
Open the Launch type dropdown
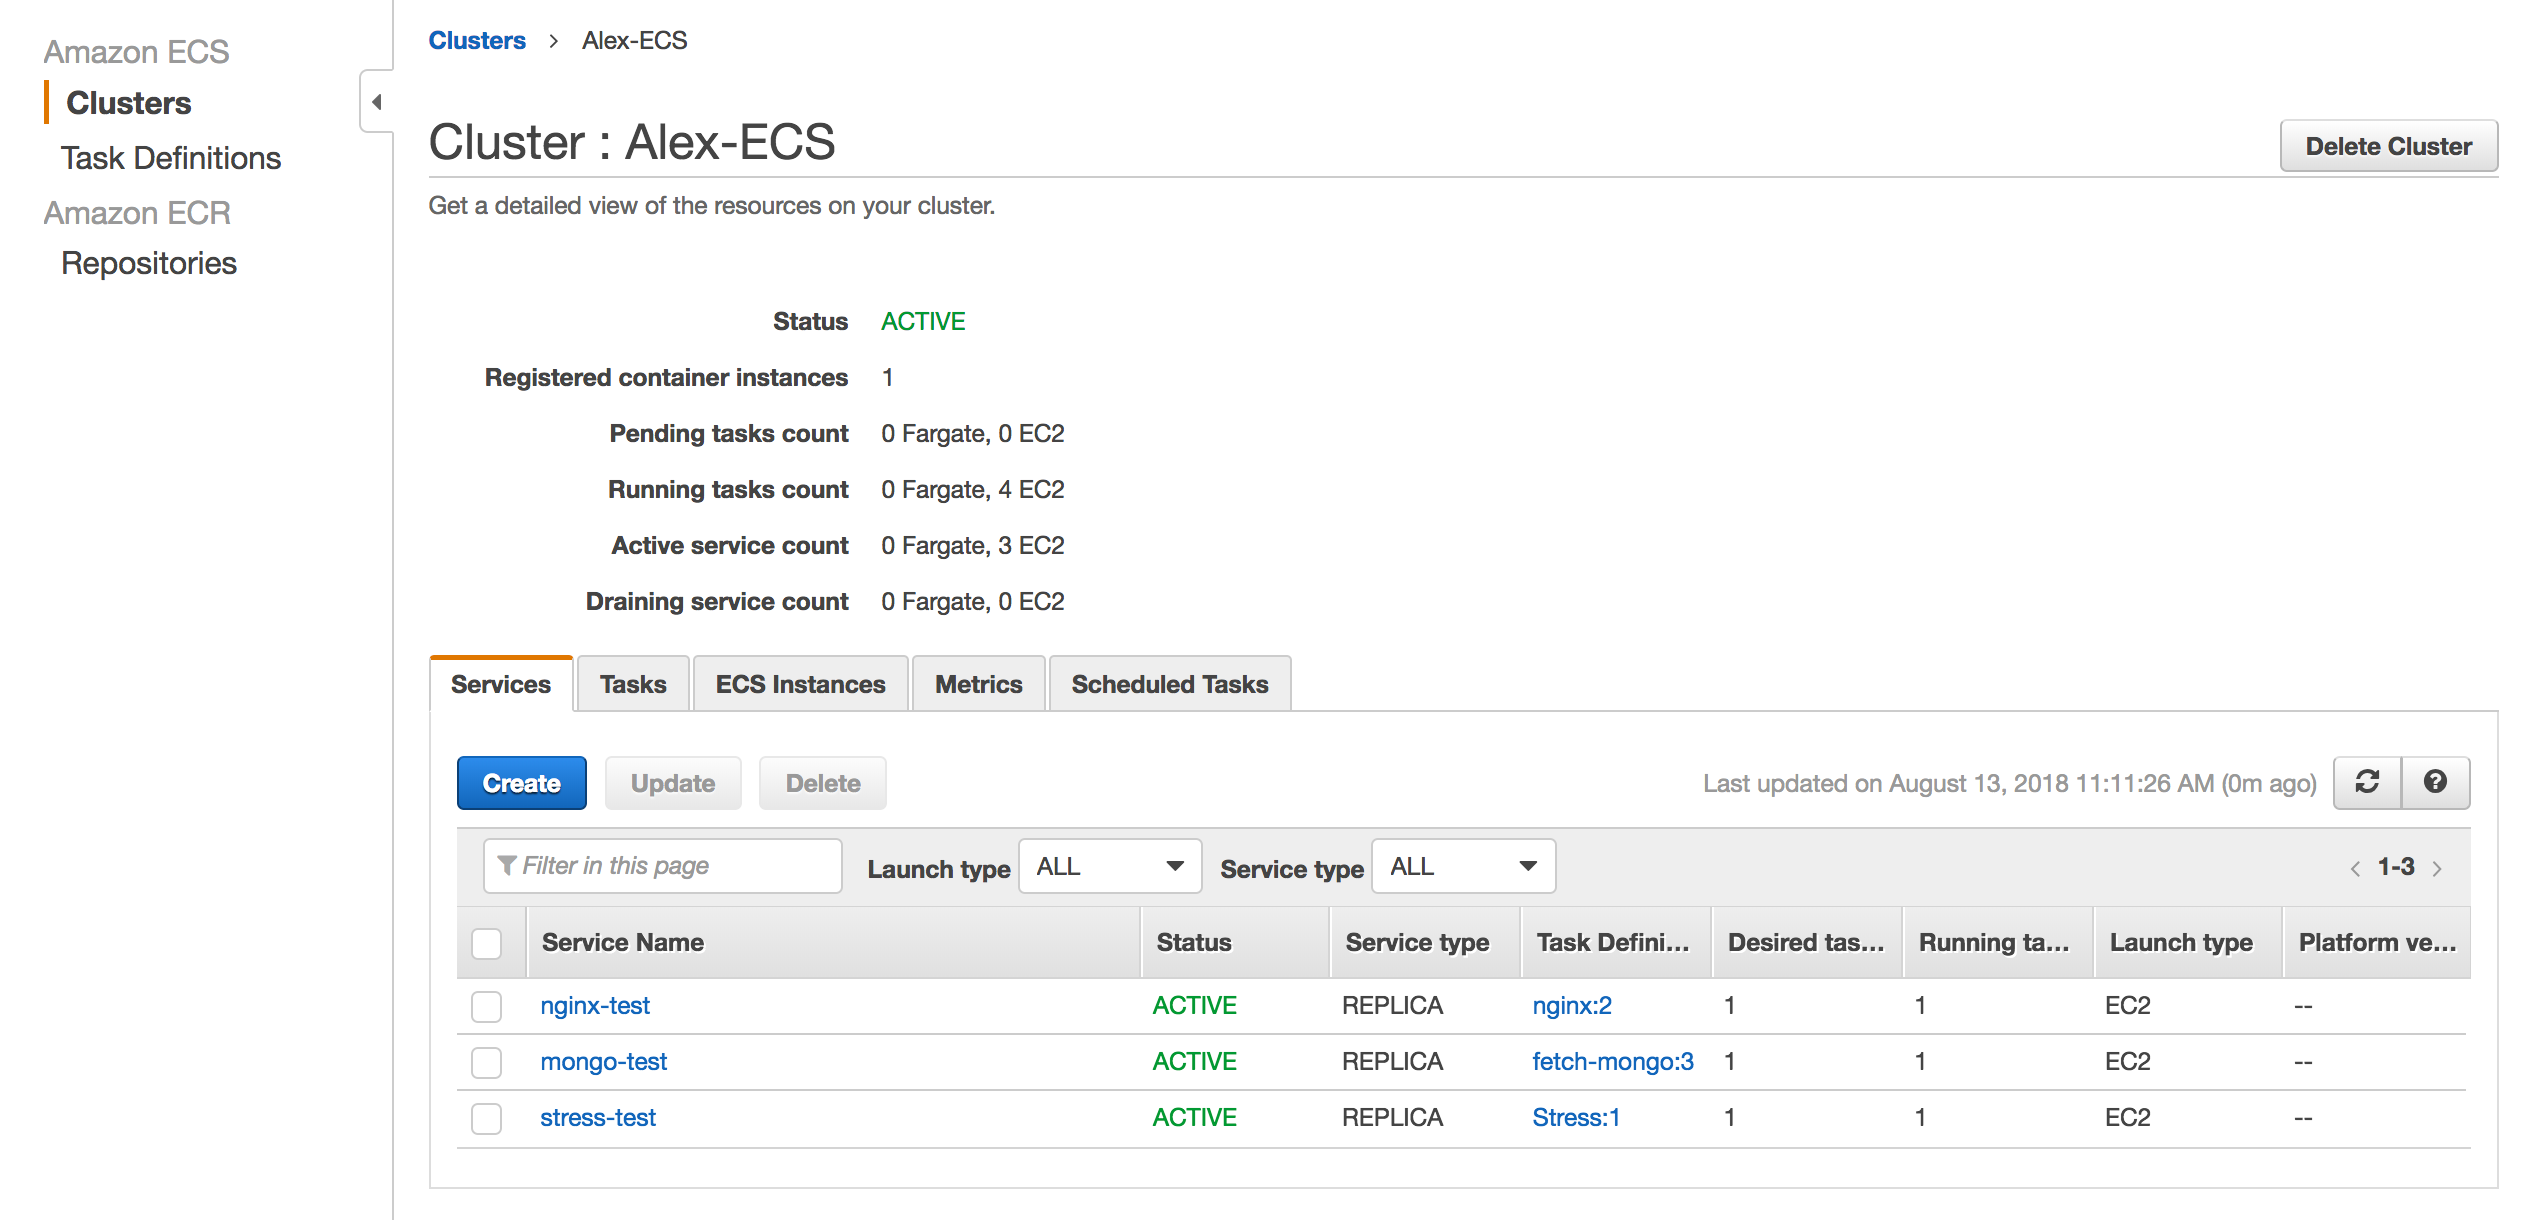[1108, 866]
